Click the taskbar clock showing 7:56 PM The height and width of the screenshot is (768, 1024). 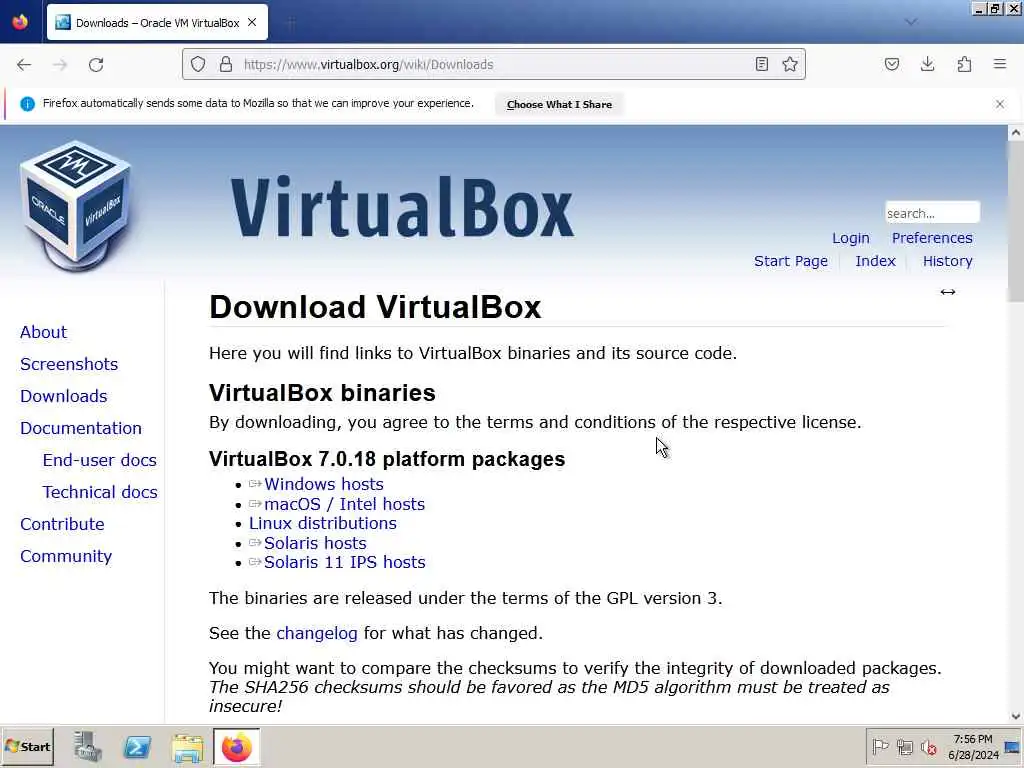(973, 746)
